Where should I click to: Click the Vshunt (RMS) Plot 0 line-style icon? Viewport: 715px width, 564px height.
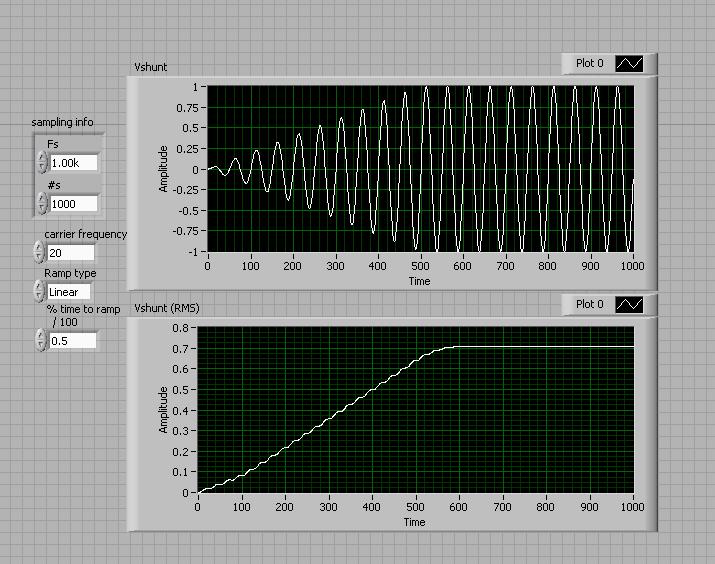click(629, 305)
